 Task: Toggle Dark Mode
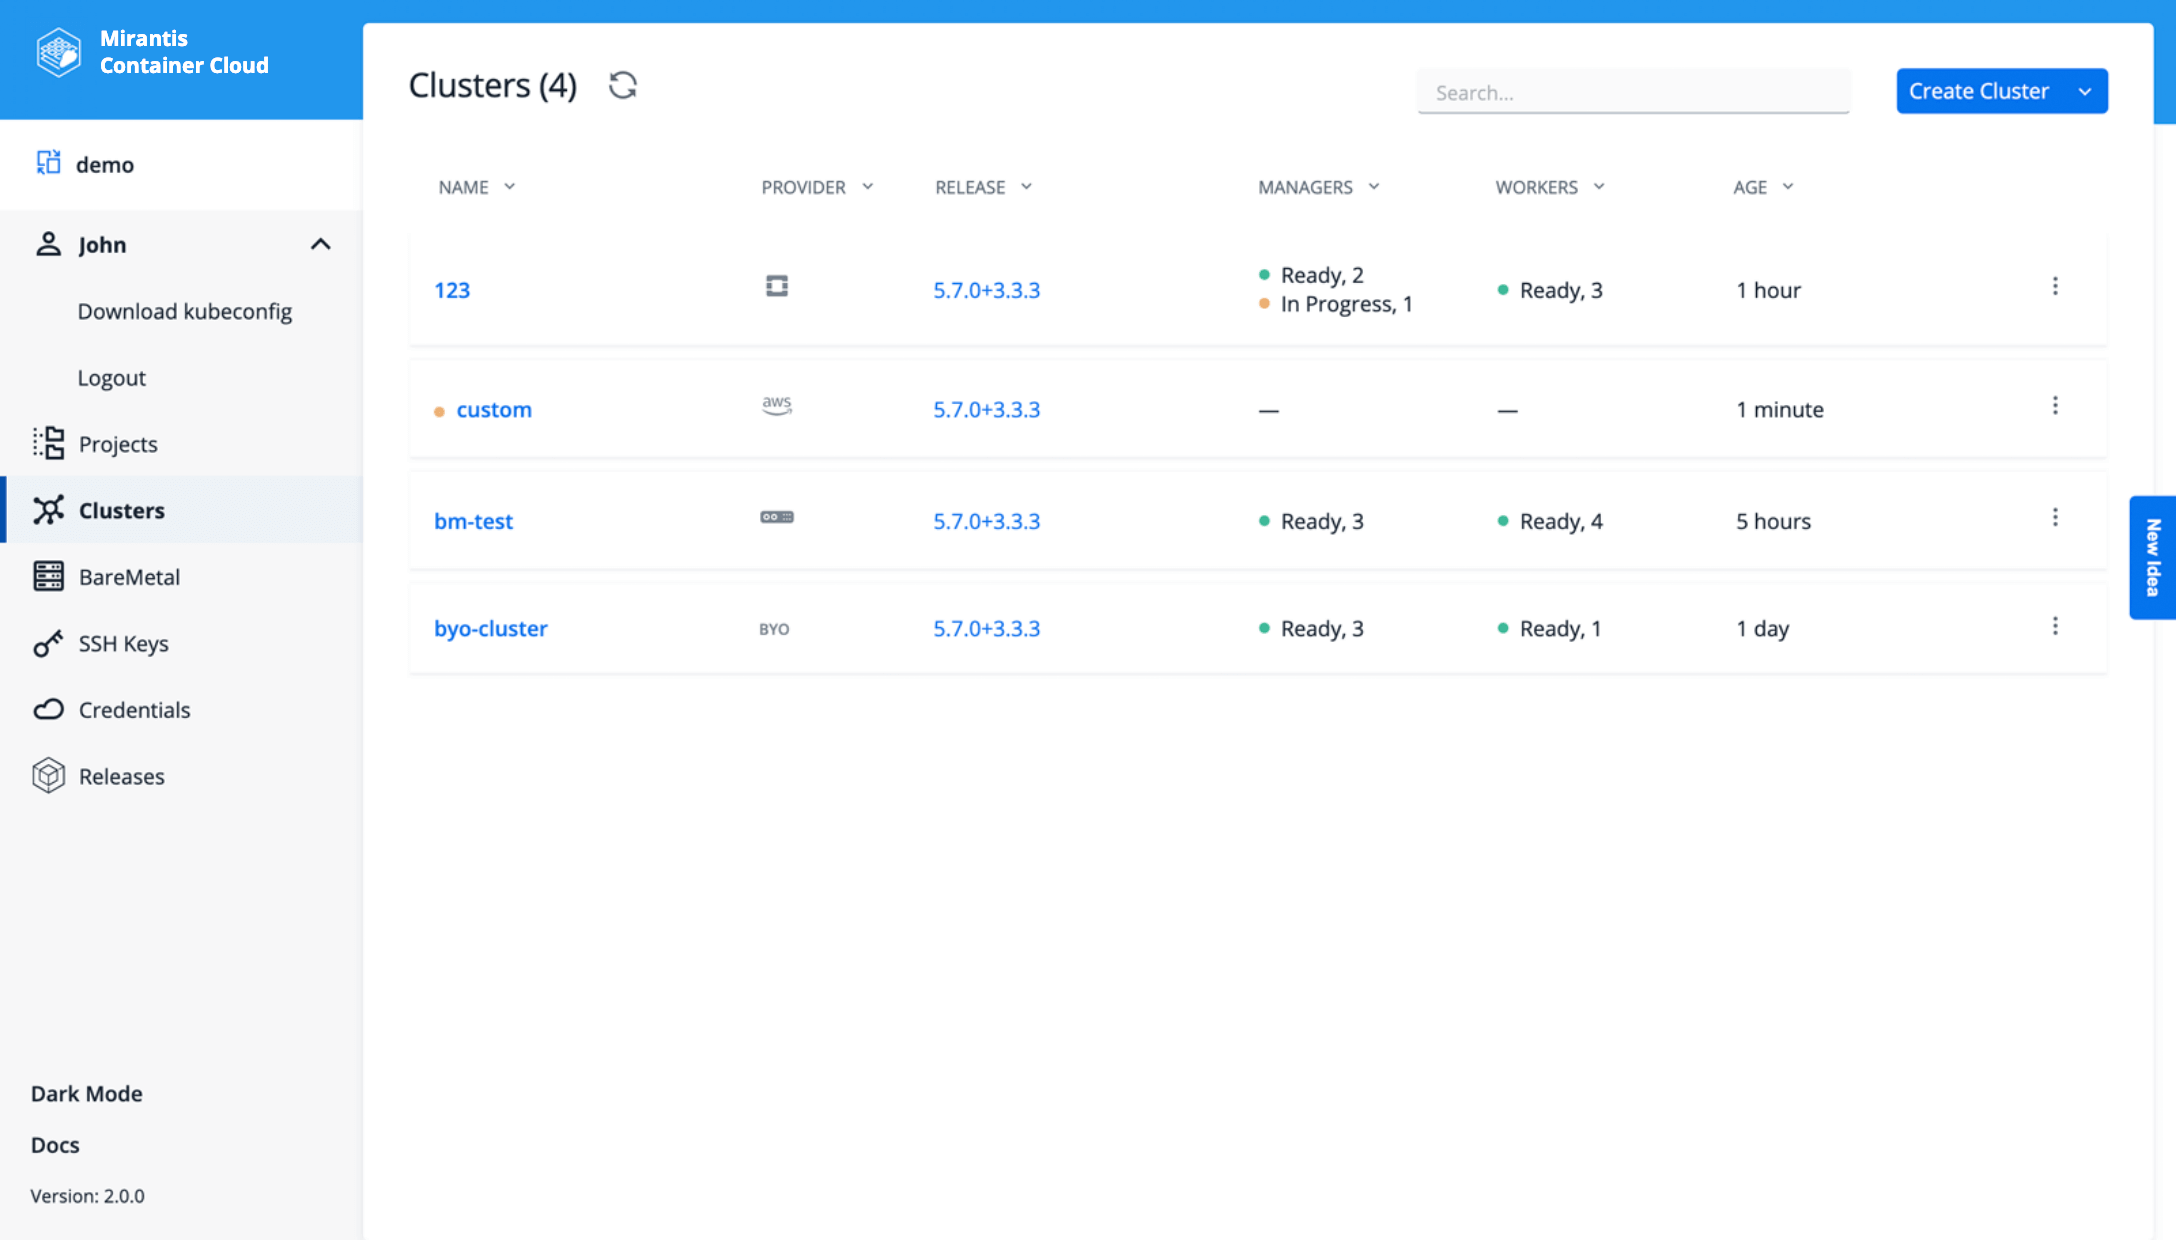87,1093
